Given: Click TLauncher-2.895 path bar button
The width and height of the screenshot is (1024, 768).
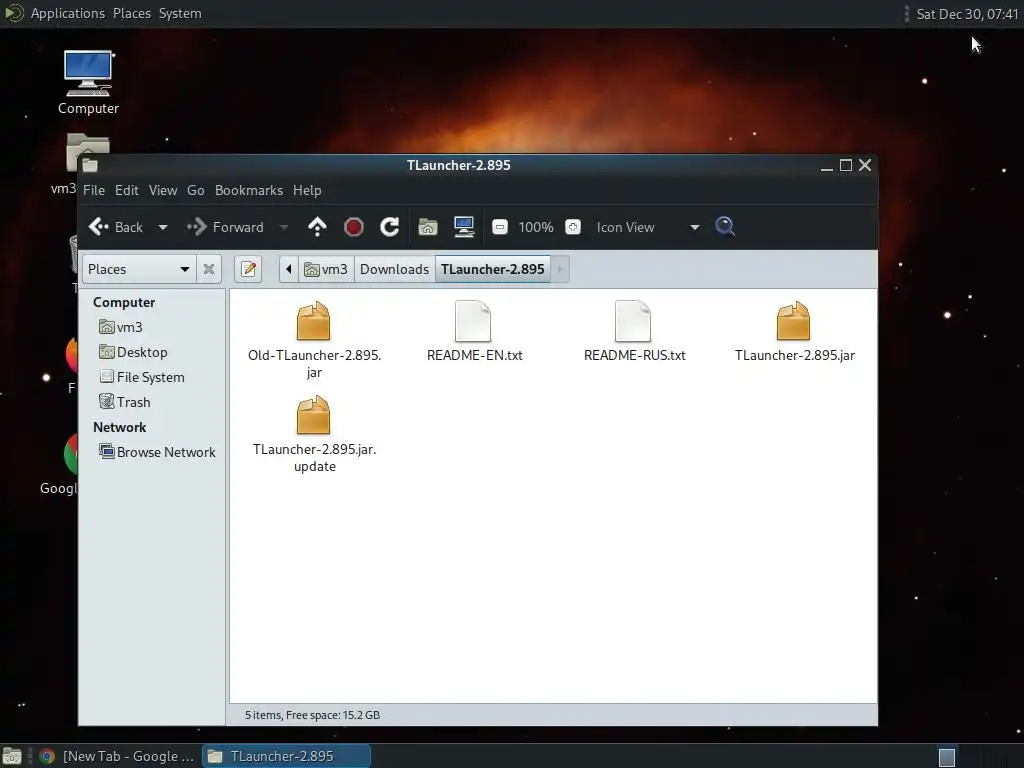Looking at the screenshot, I should tap(492, 269).
